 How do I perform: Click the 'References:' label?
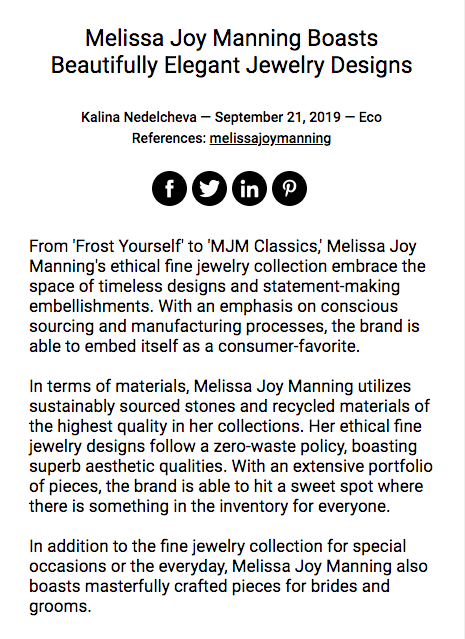point(169,139)
